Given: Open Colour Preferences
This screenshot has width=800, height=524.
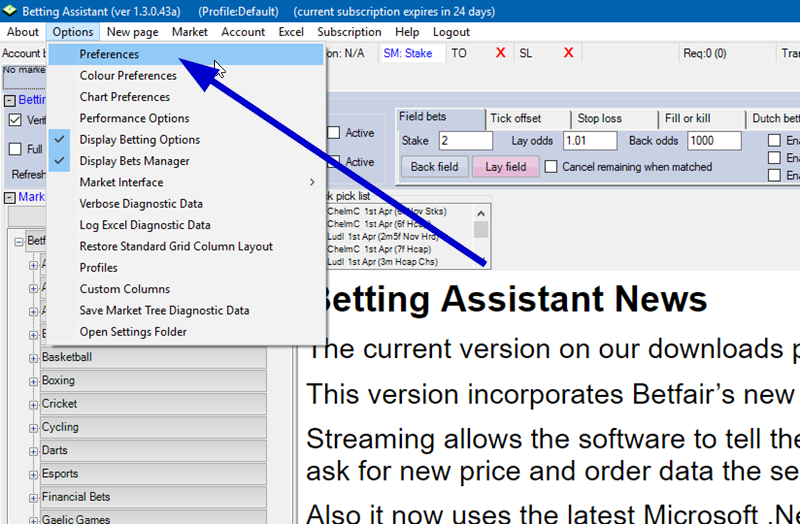Looking at the screenshot, I should 186,76.
